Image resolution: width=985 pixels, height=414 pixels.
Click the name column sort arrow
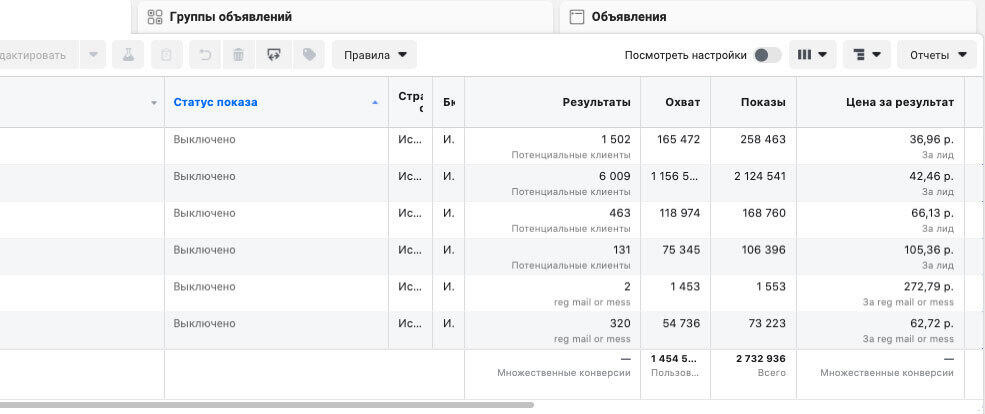(155, 103)
